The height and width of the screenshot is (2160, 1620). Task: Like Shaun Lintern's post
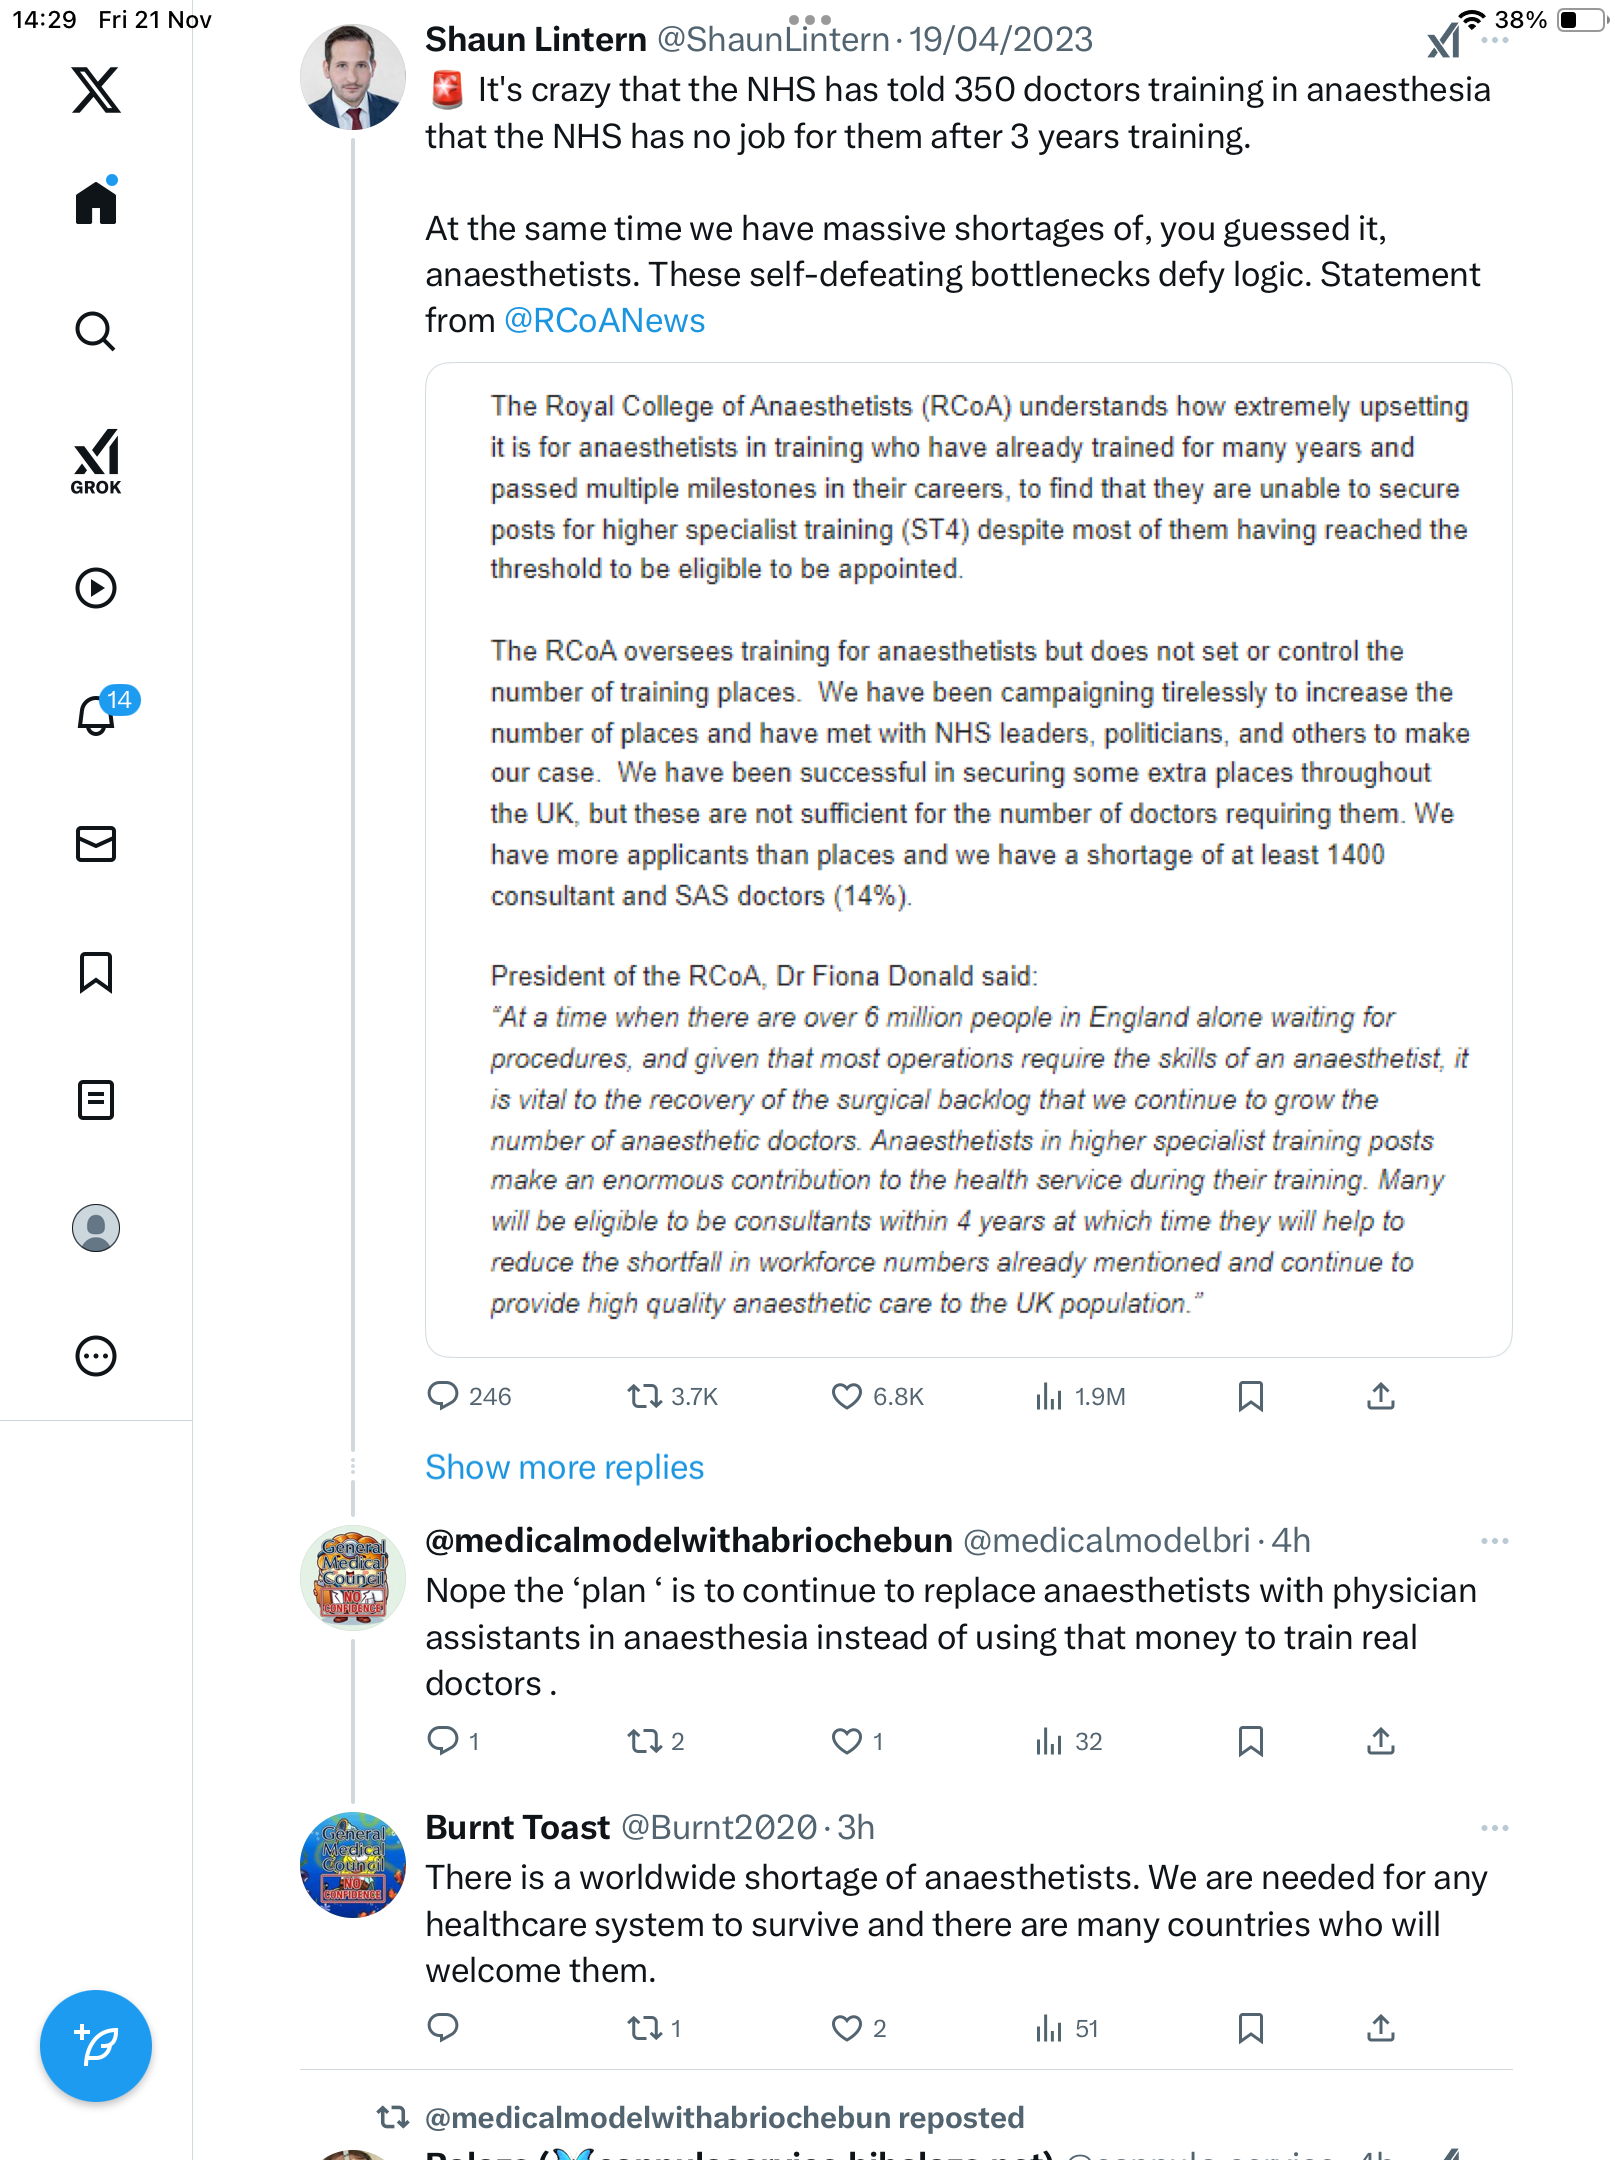[846, 1396]
